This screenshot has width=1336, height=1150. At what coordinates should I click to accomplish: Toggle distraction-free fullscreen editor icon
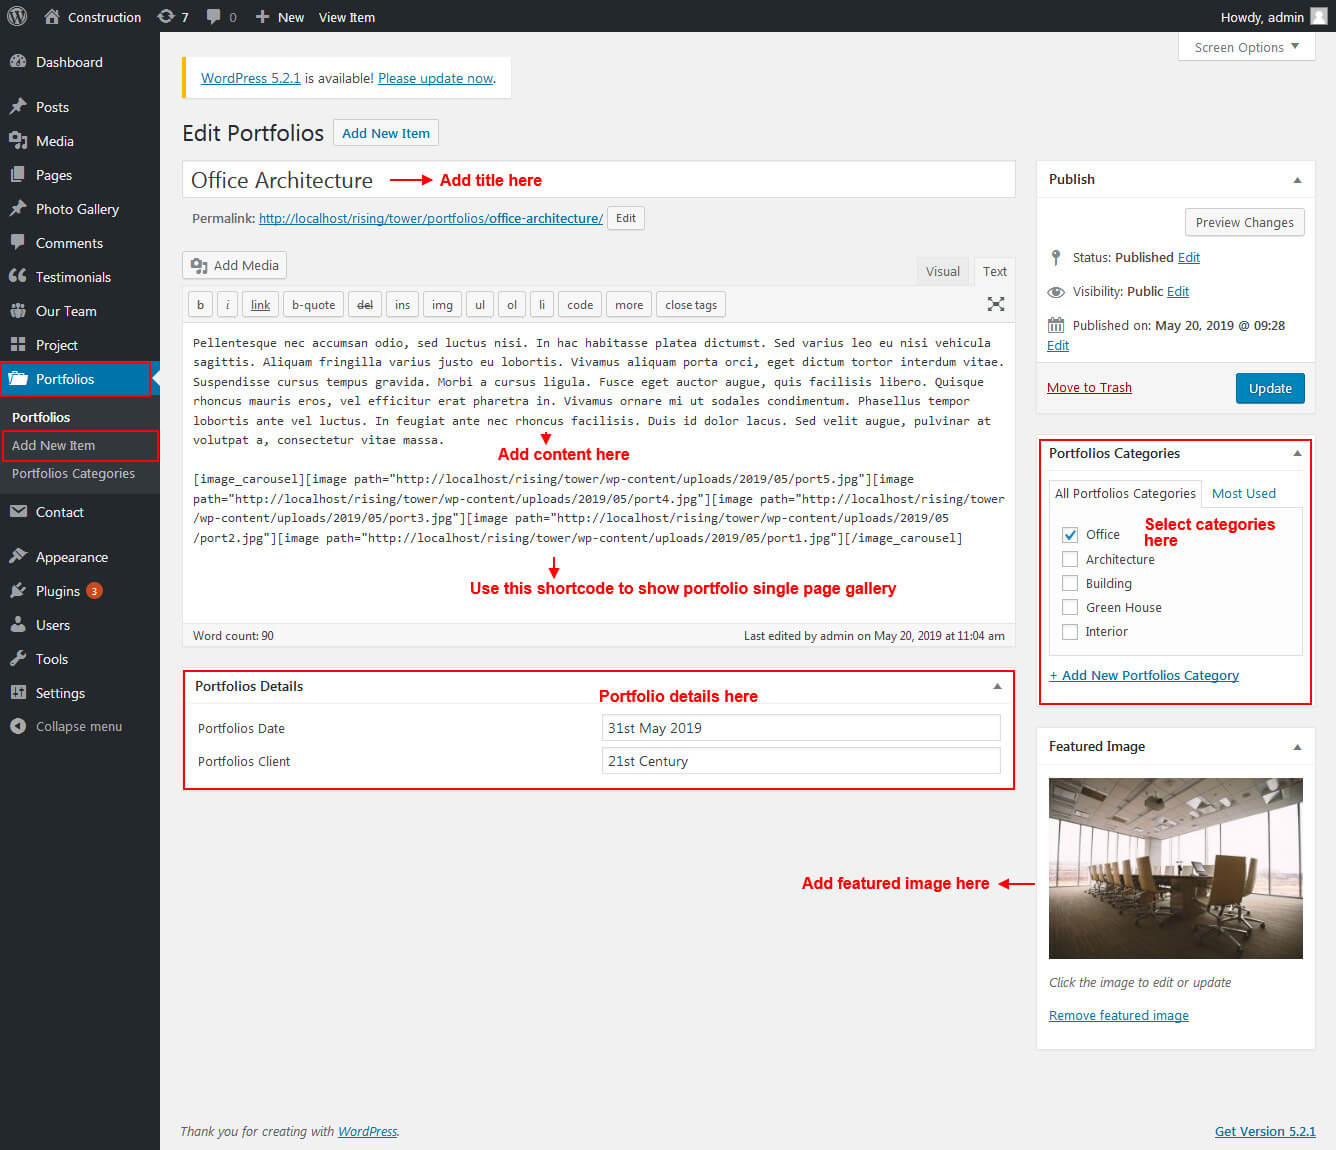(996, 304)
